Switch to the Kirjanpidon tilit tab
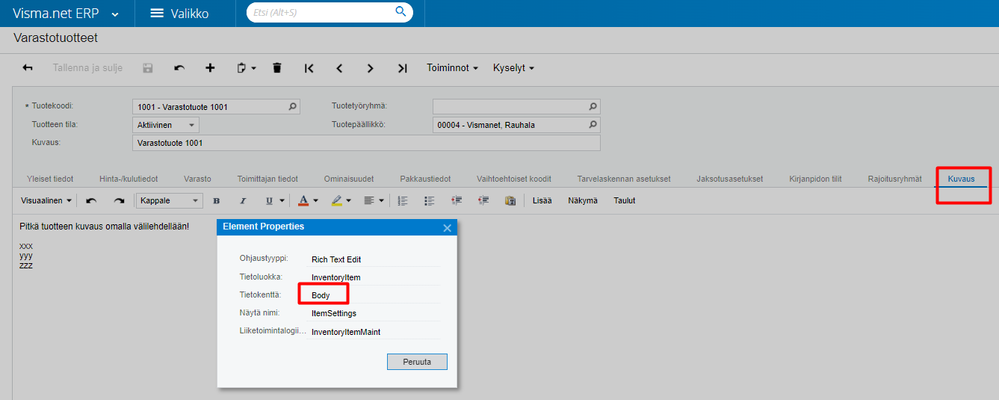The width and height of the screenshot is (999, 400). click(x=815, y=179)
